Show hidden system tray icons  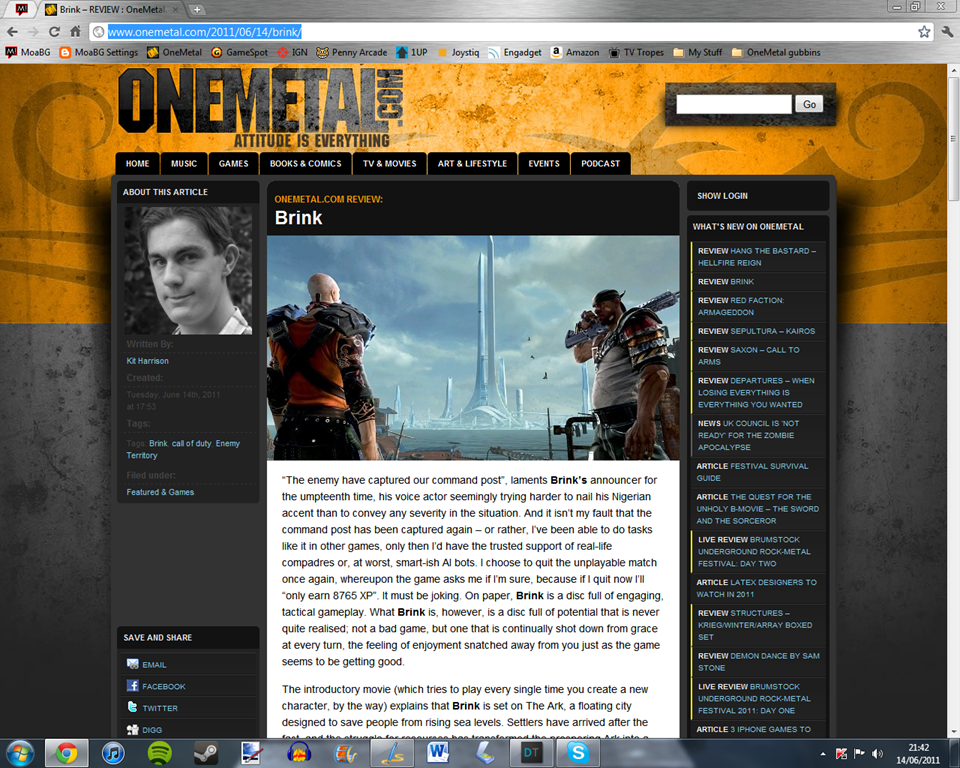click(x=823, y=754)
